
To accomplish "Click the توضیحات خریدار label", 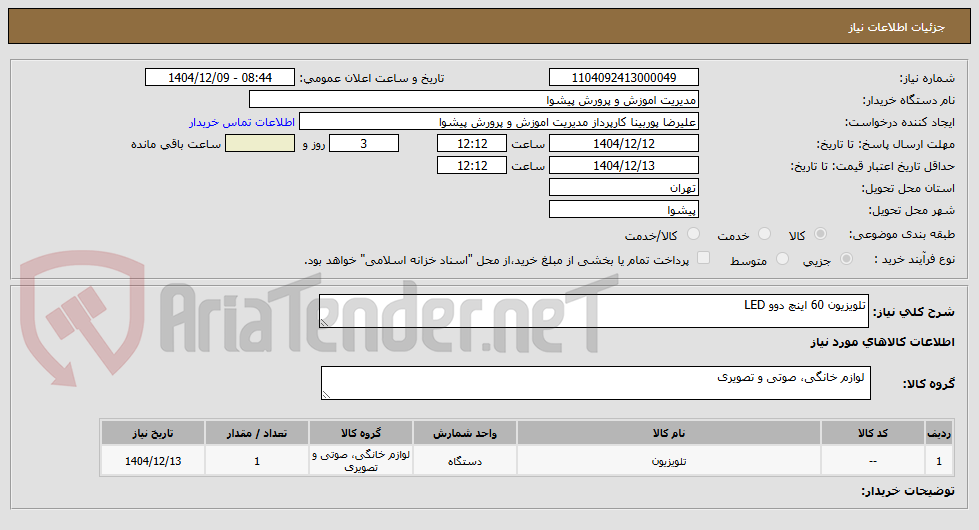I will click(908, 491).
